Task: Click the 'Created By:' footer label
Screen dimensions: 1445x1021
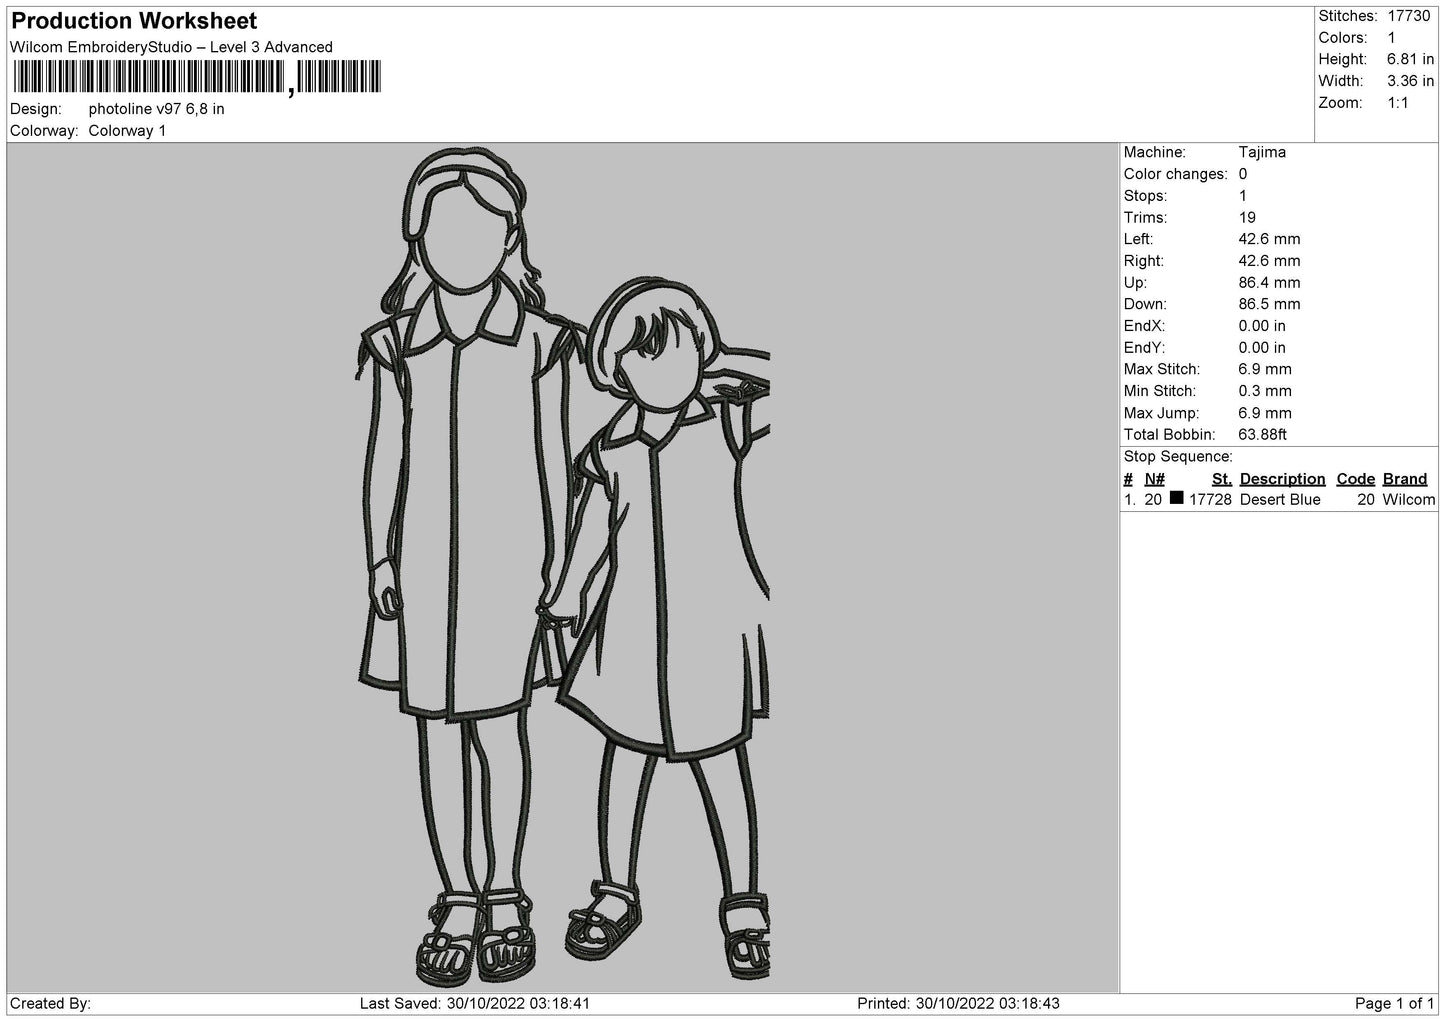Action: point(50,1003)
